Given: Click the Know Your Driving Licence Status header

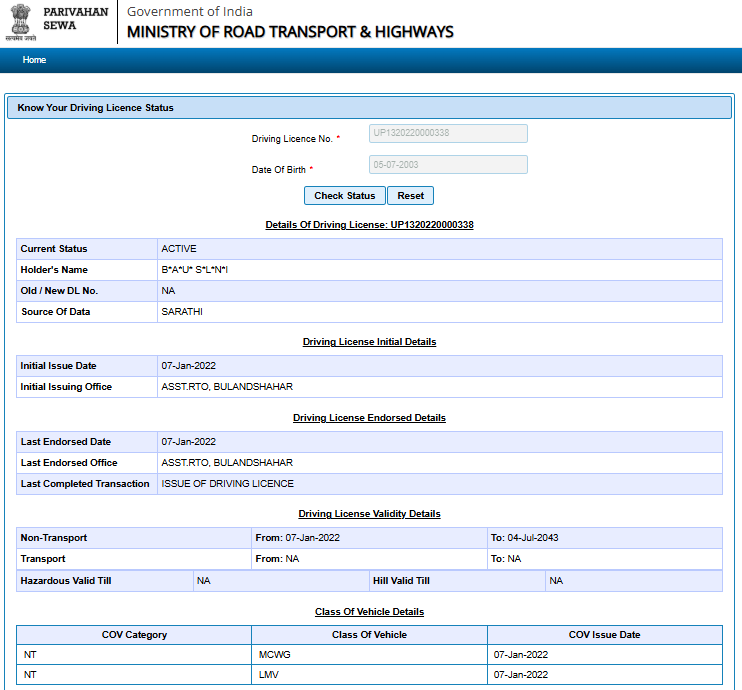Looking at the screenshot, I should (x=96, y=107).
